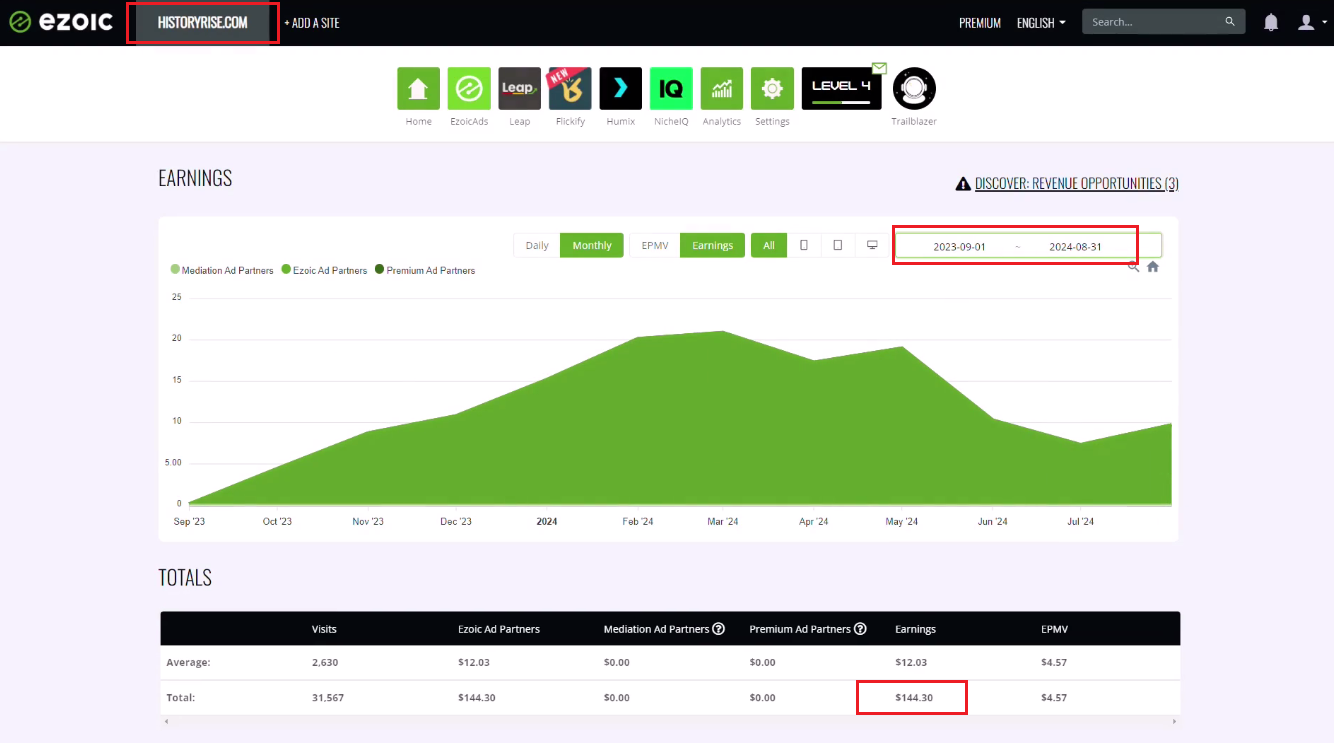Click the chart zoom magnifier icon
The width and height of the screenshot is (1334, 743).
point(1133,267)
